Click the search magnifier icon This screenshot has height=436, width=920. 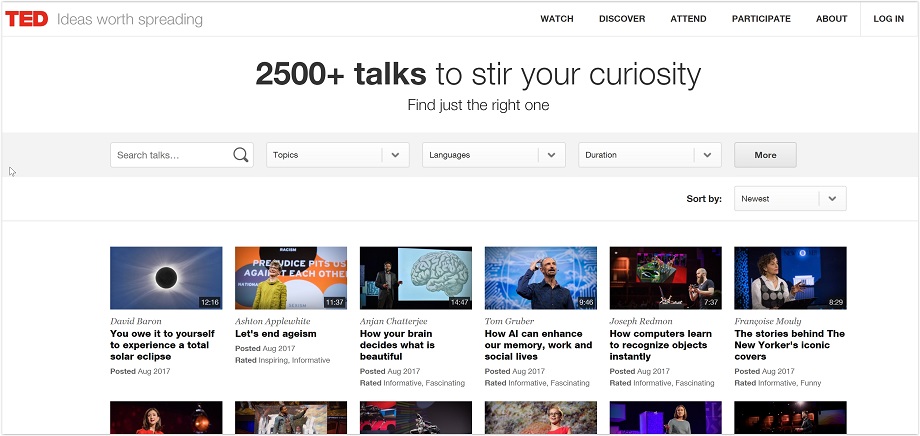(x=241, y=155)
